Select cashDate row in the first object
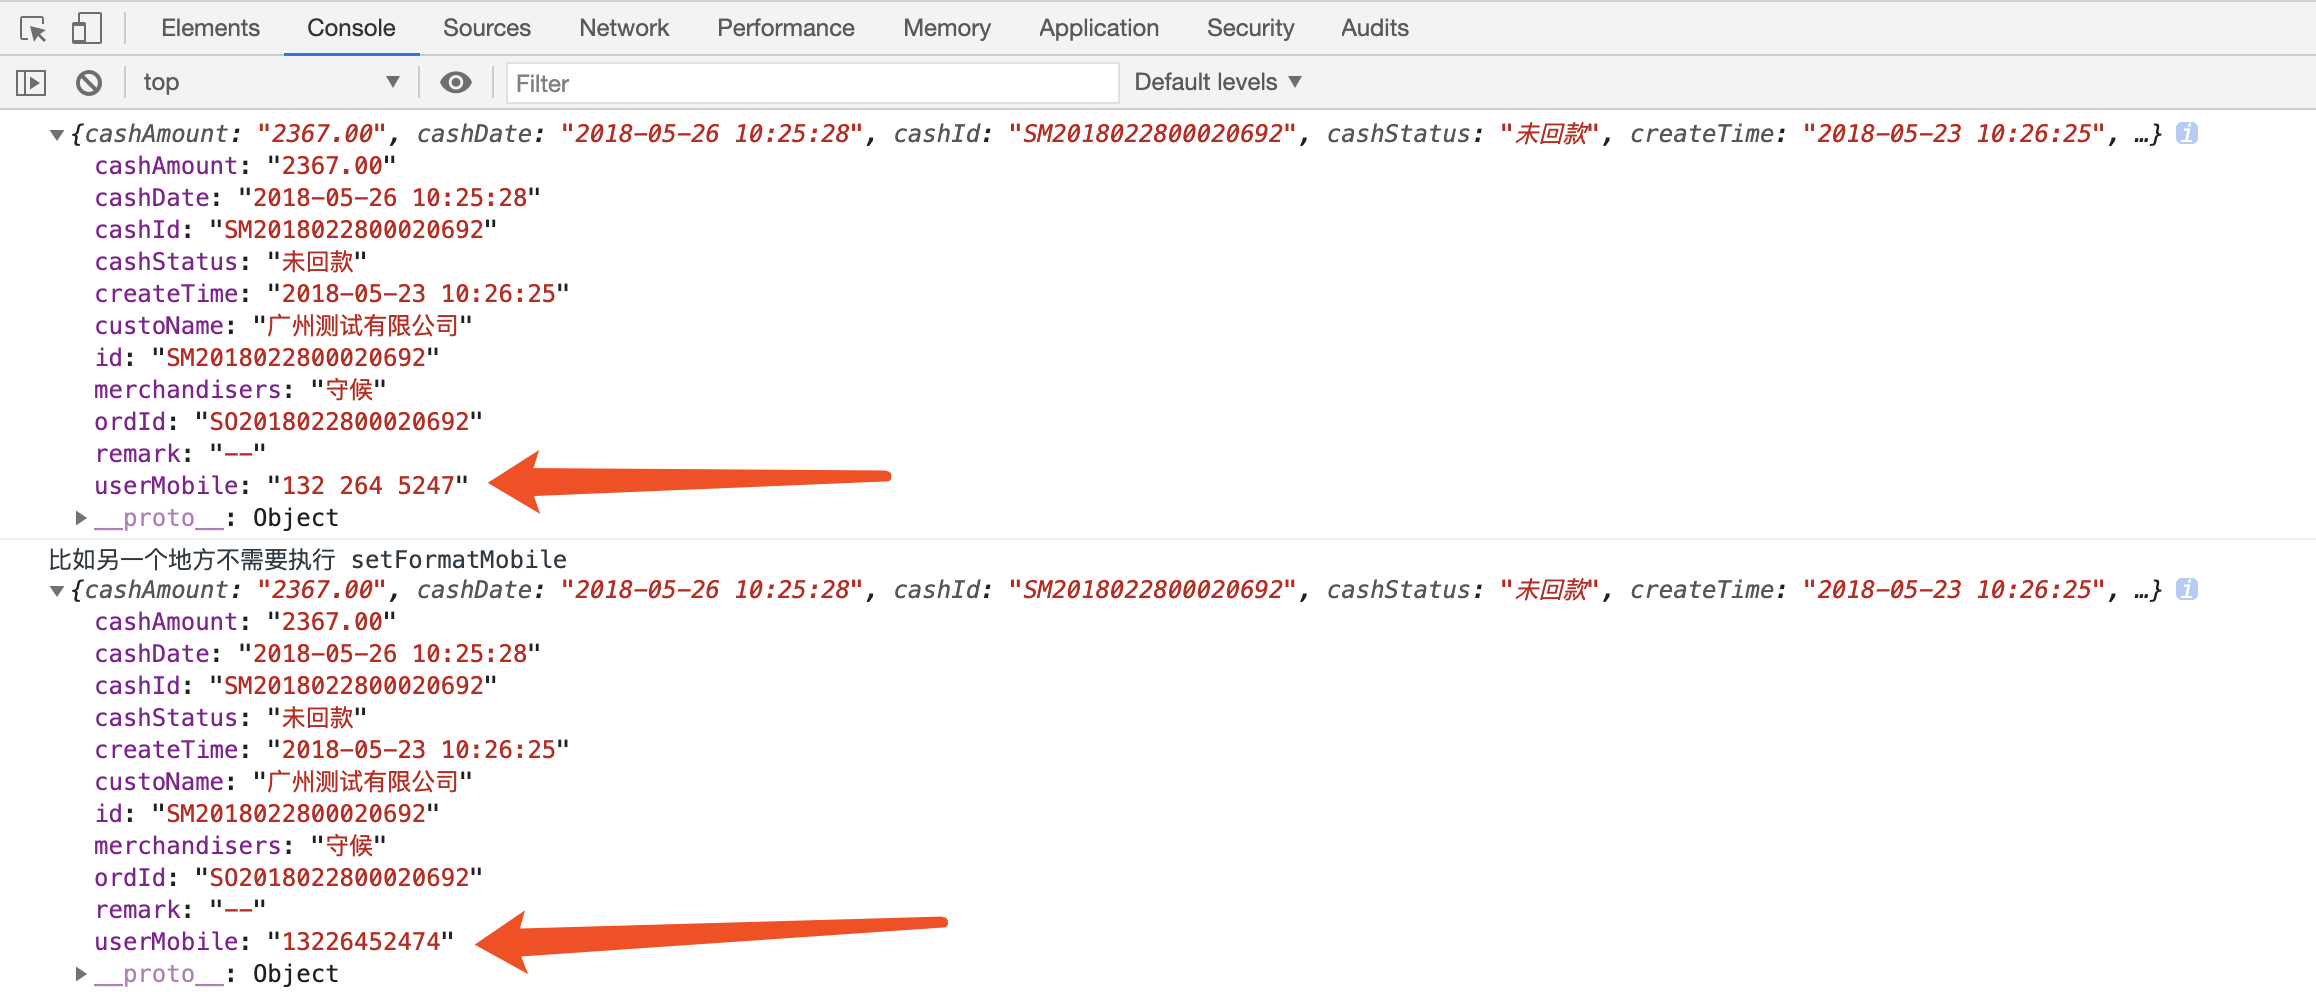 coord(318,198)
